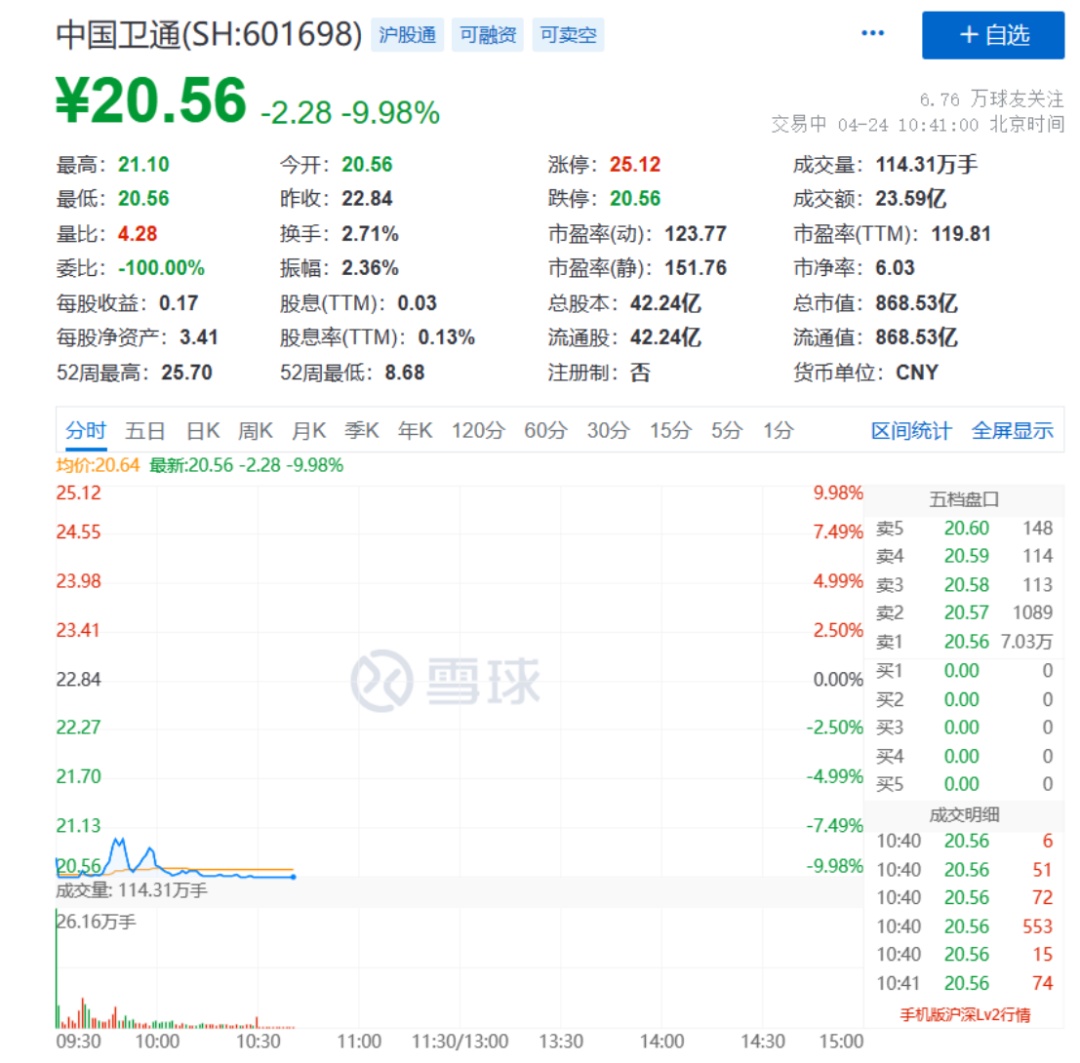Open the 周K chart tab
This screenshot has height=1063, width=1080.
coord(255,431)
